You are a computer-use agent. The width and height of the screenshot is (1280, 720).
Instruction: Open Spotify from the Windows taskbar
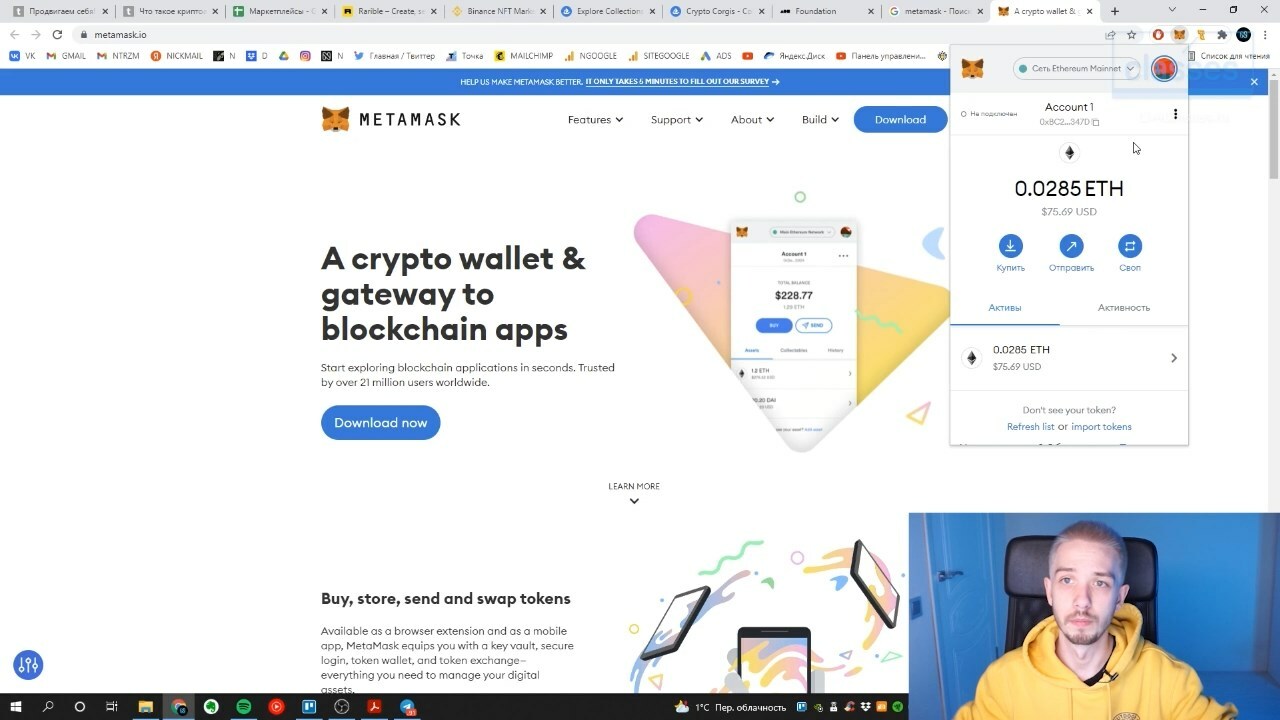(x=243, y=707)
